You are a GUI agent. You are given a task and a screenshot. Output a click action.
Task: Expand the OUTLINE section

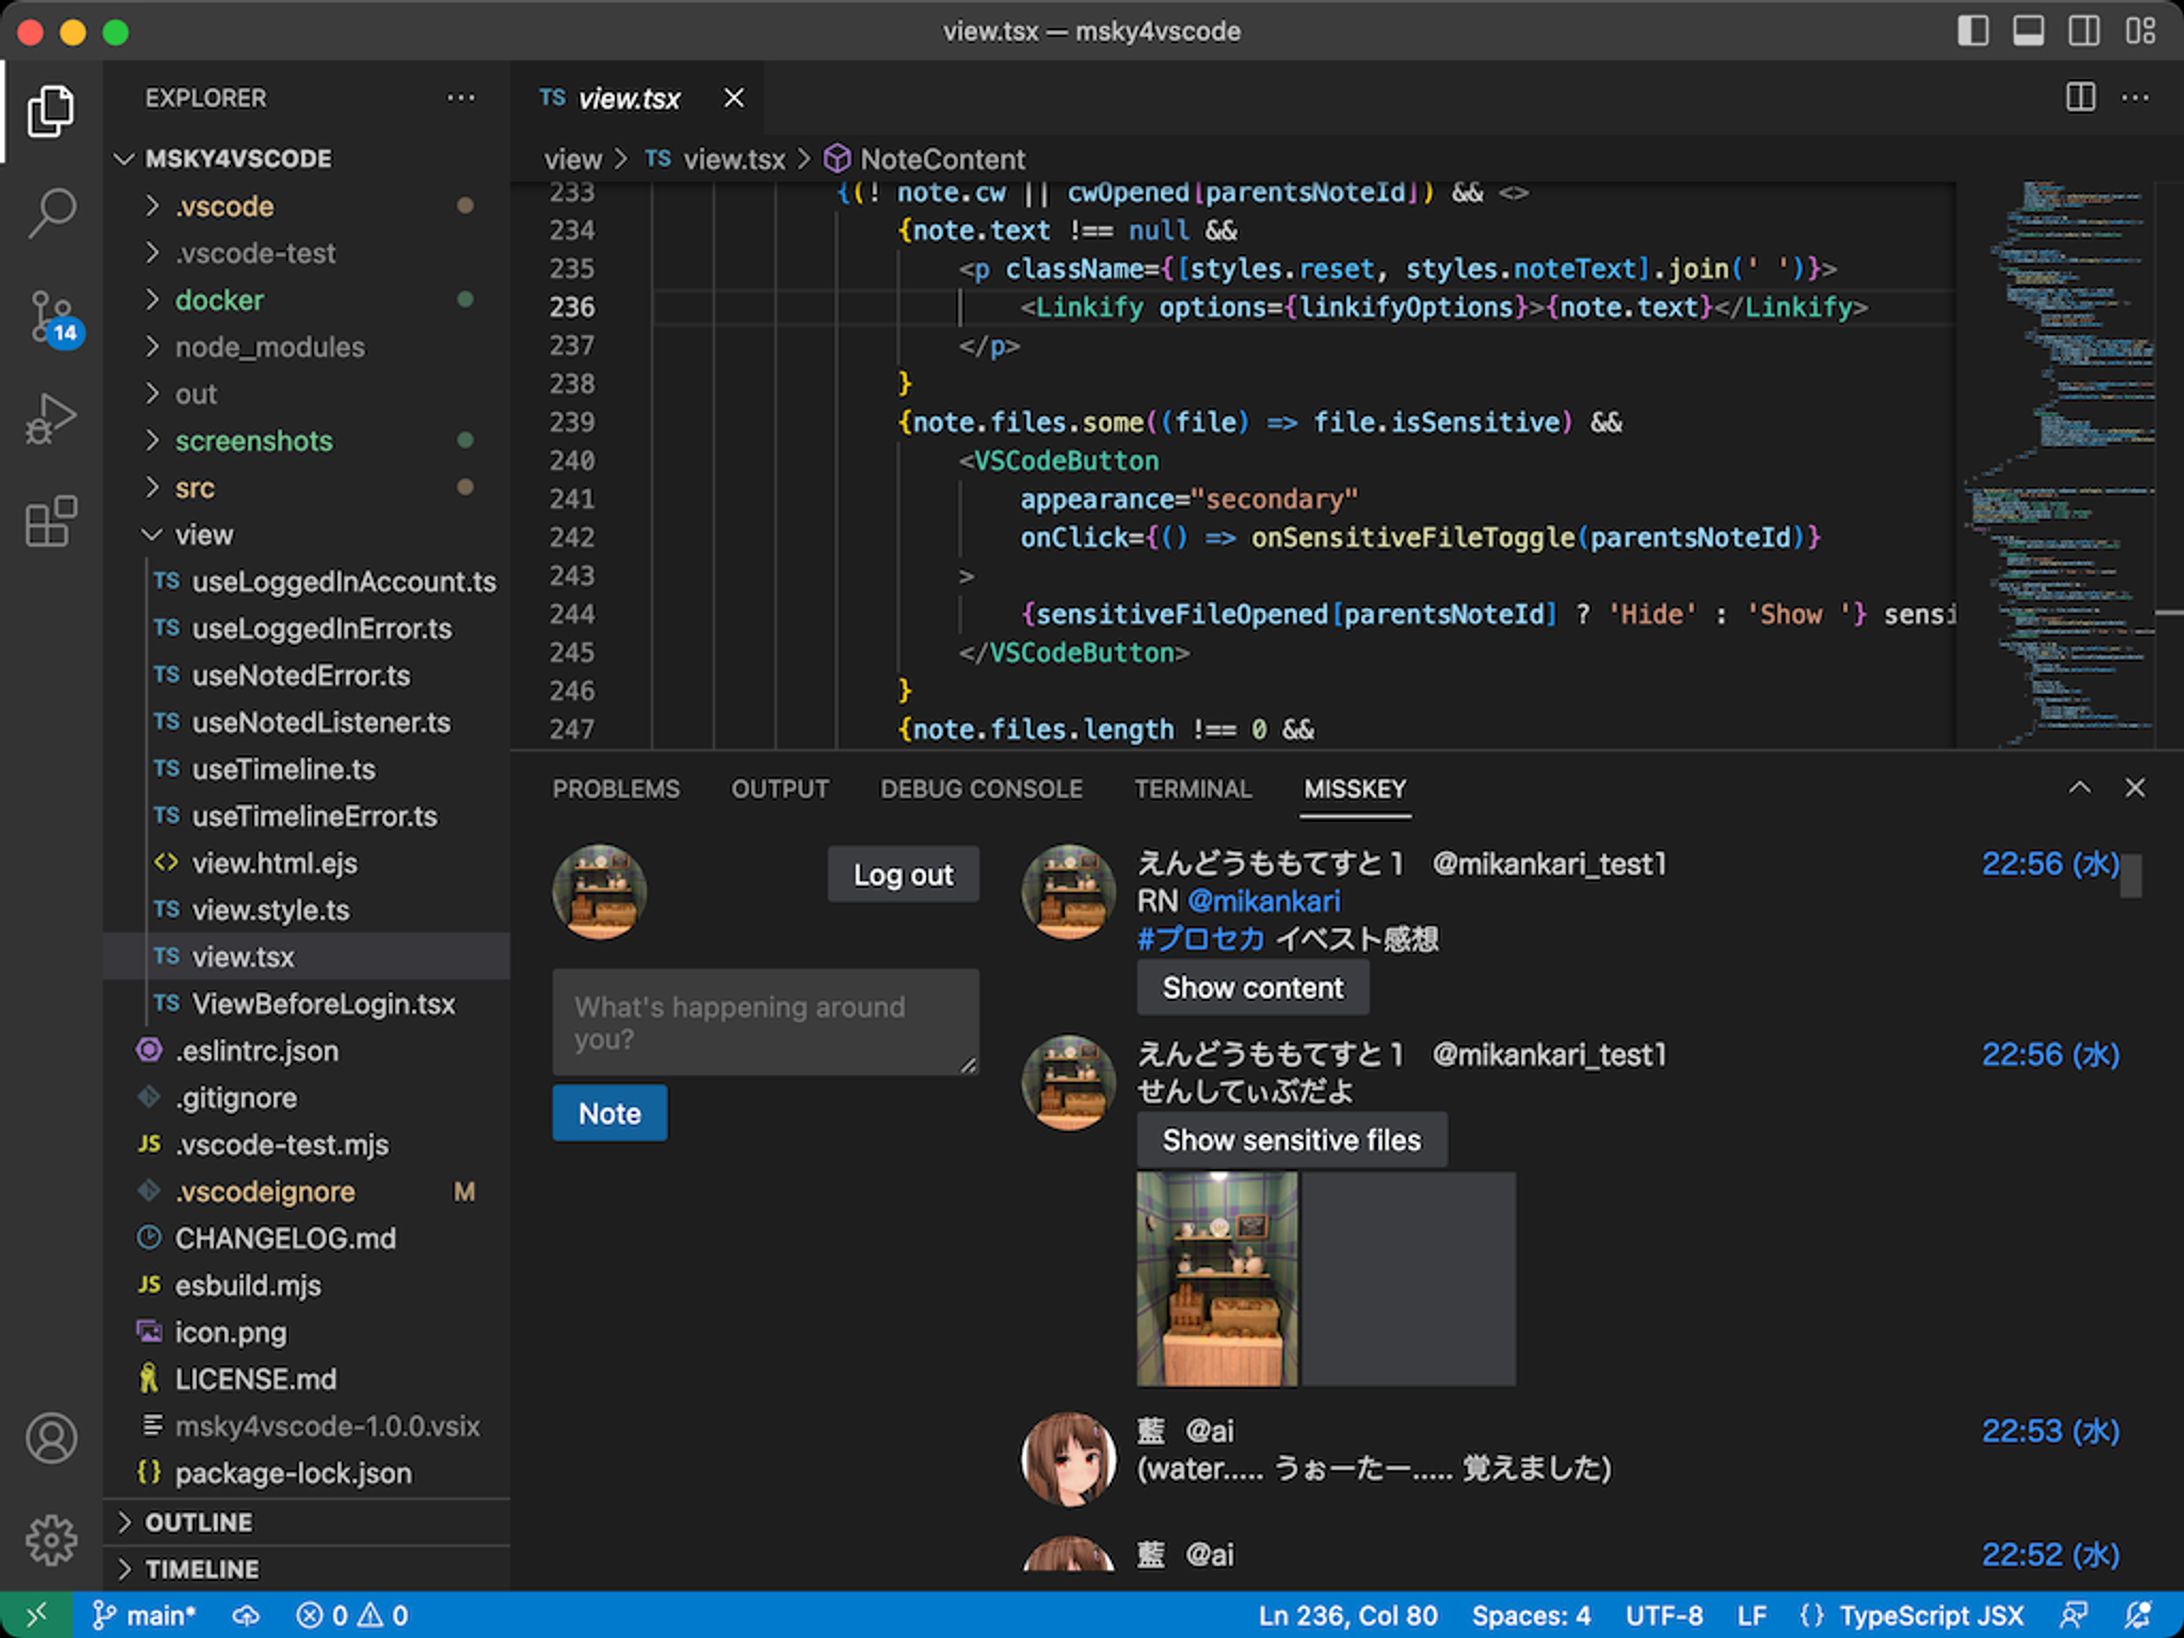[x=198, y=1522]
